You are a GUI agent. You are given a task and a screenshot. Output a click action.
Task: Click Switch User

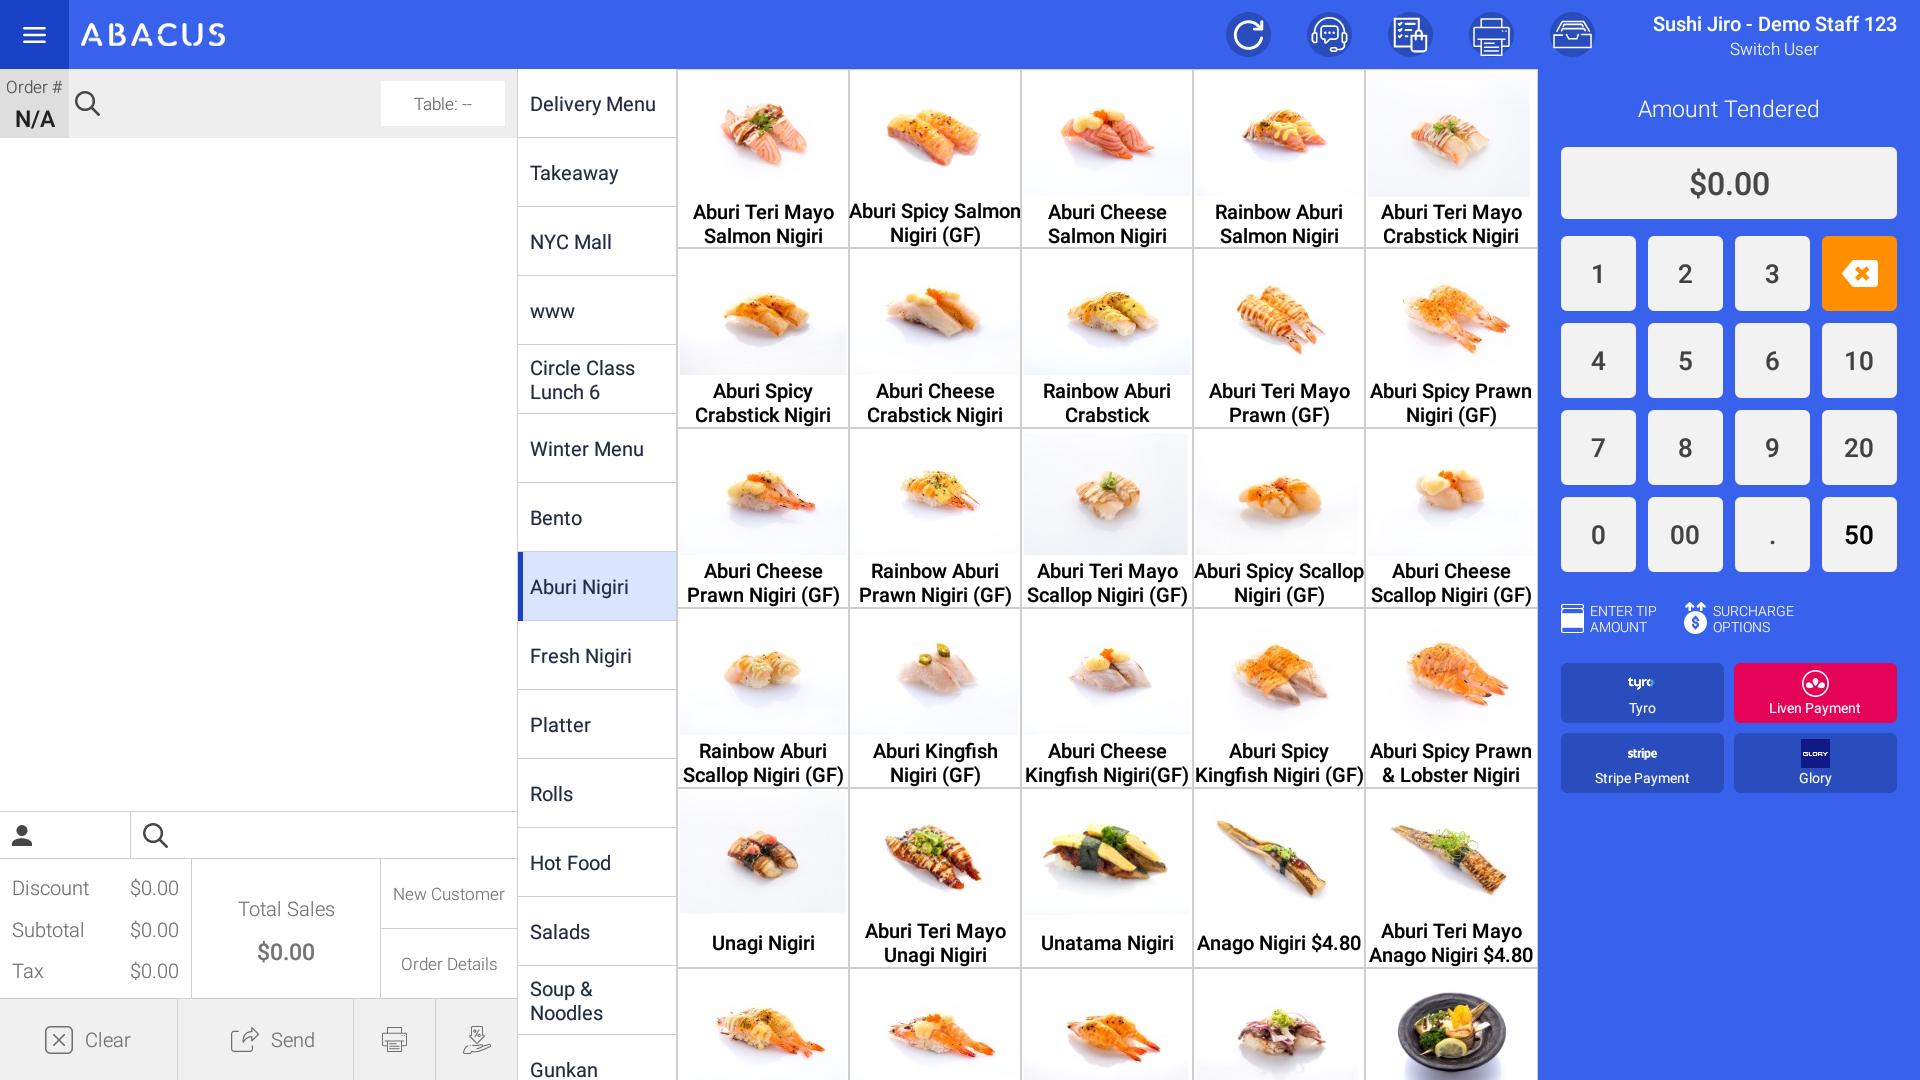[1773, 49]
